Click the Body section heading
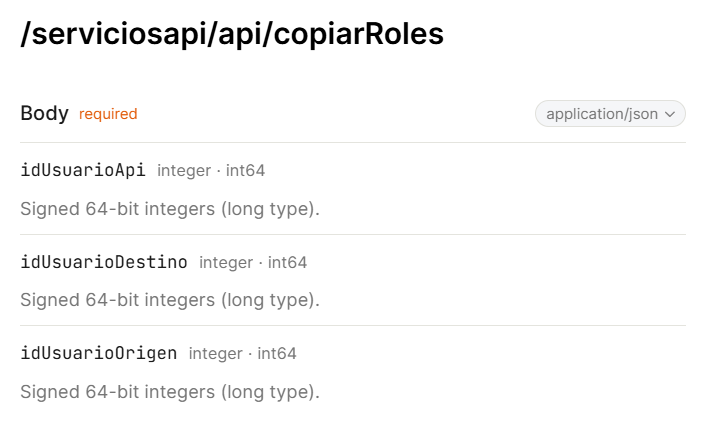 44,113
